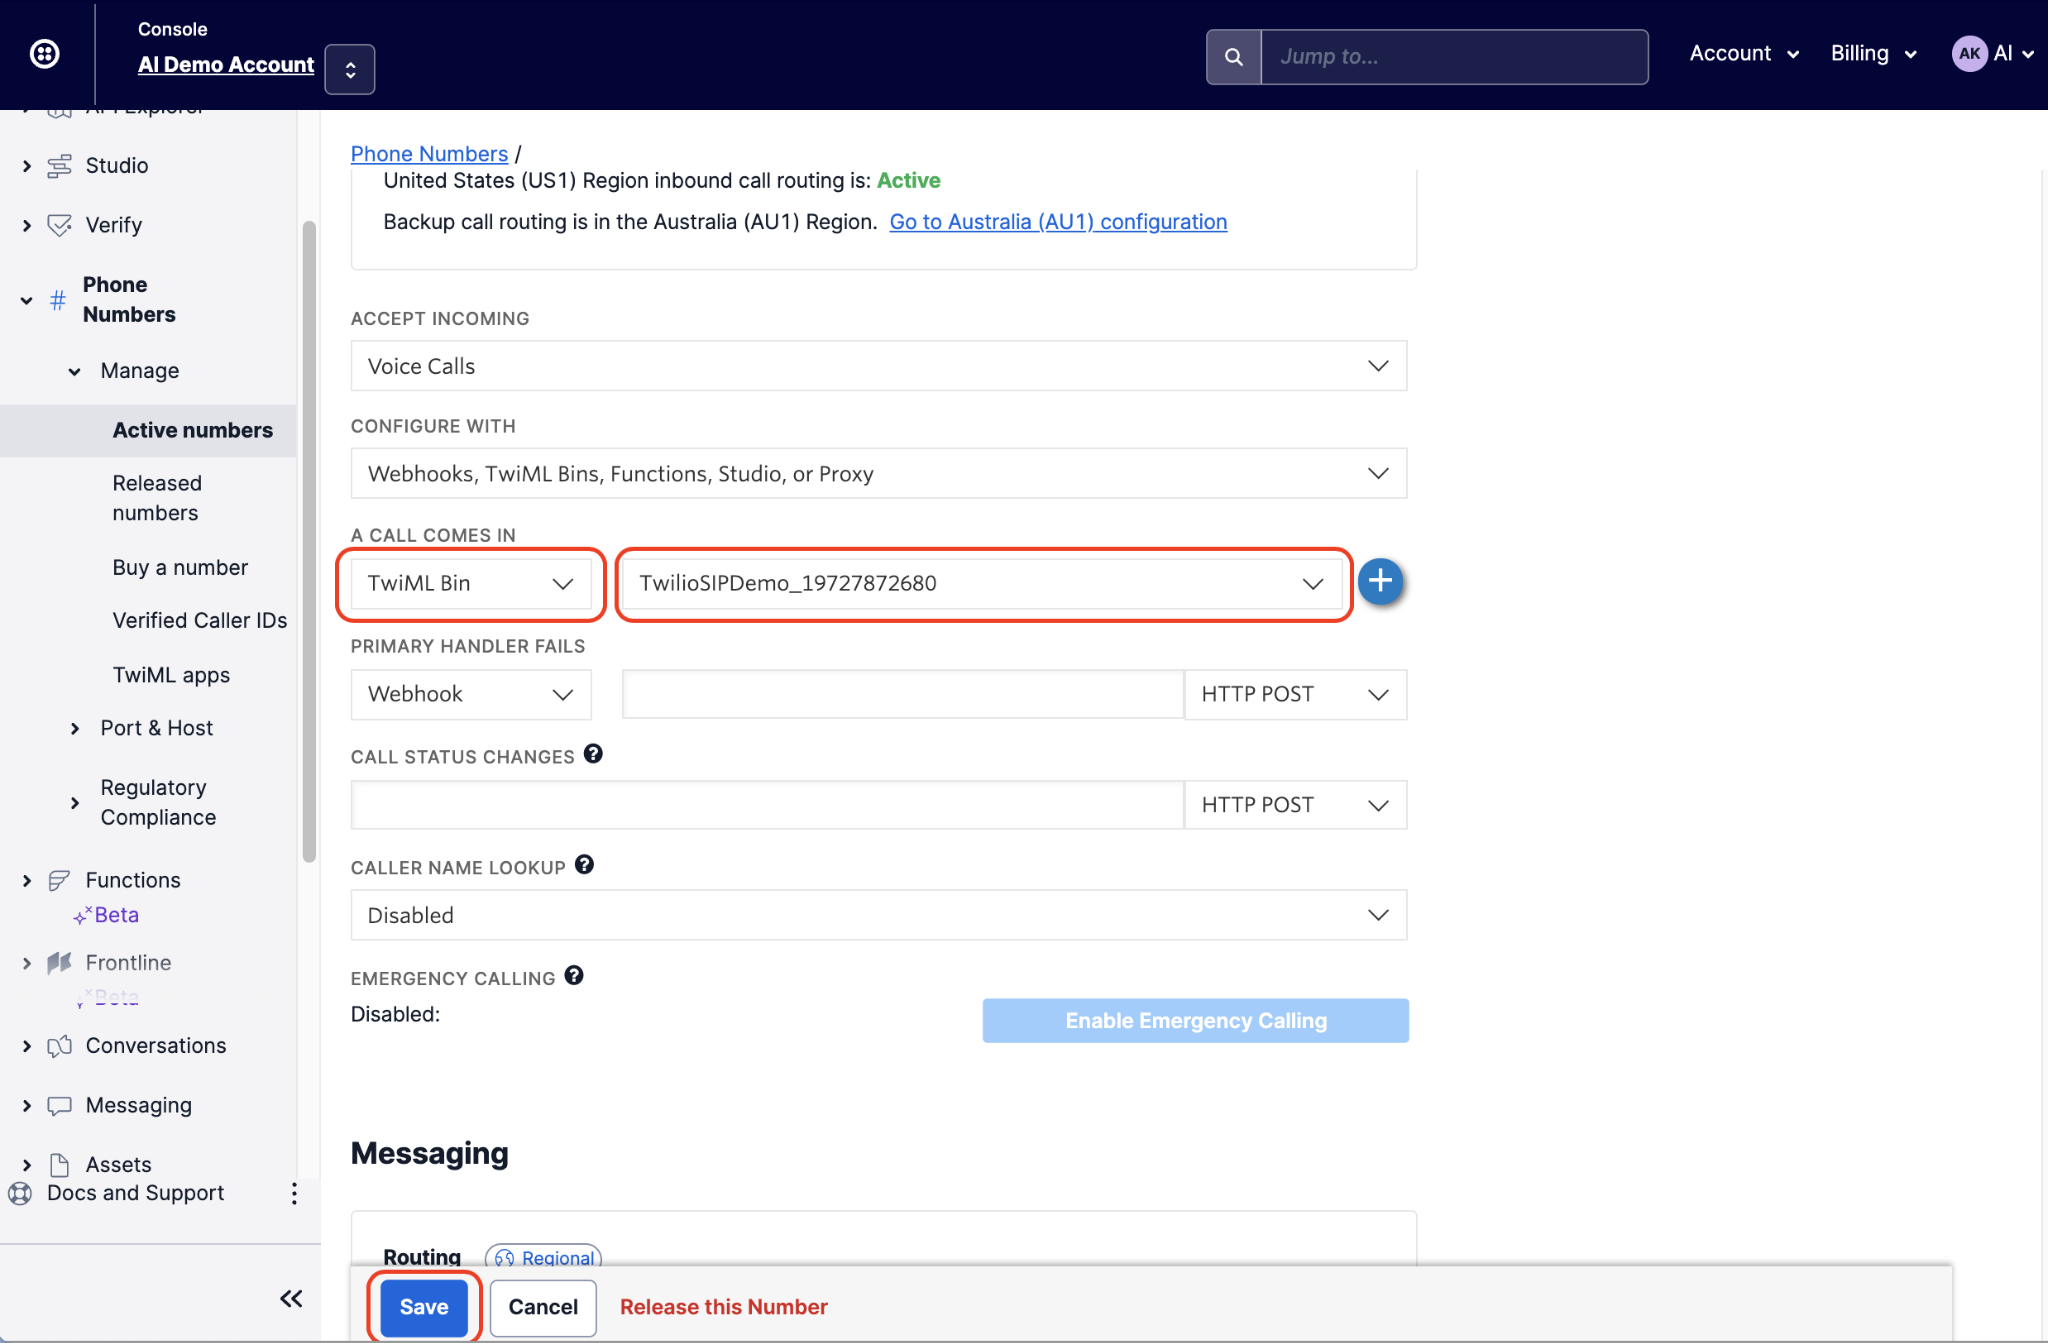
Task: Expand Regulatory Compliance submenu
Action: tap(75, 803)
